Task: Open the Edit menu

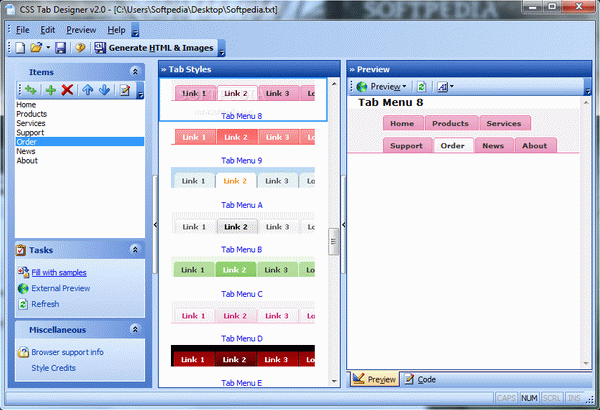Action: click(x=48, y=30)
